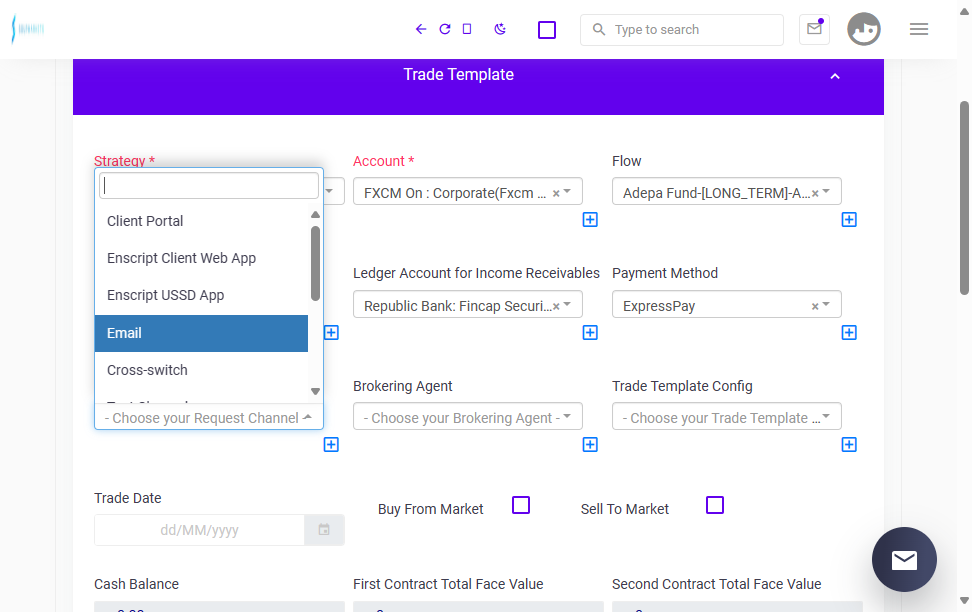Open the Trade Template Config dropdown
This screenshot has height=612, width=972.
pyautogui.click(x=727, y=417)
